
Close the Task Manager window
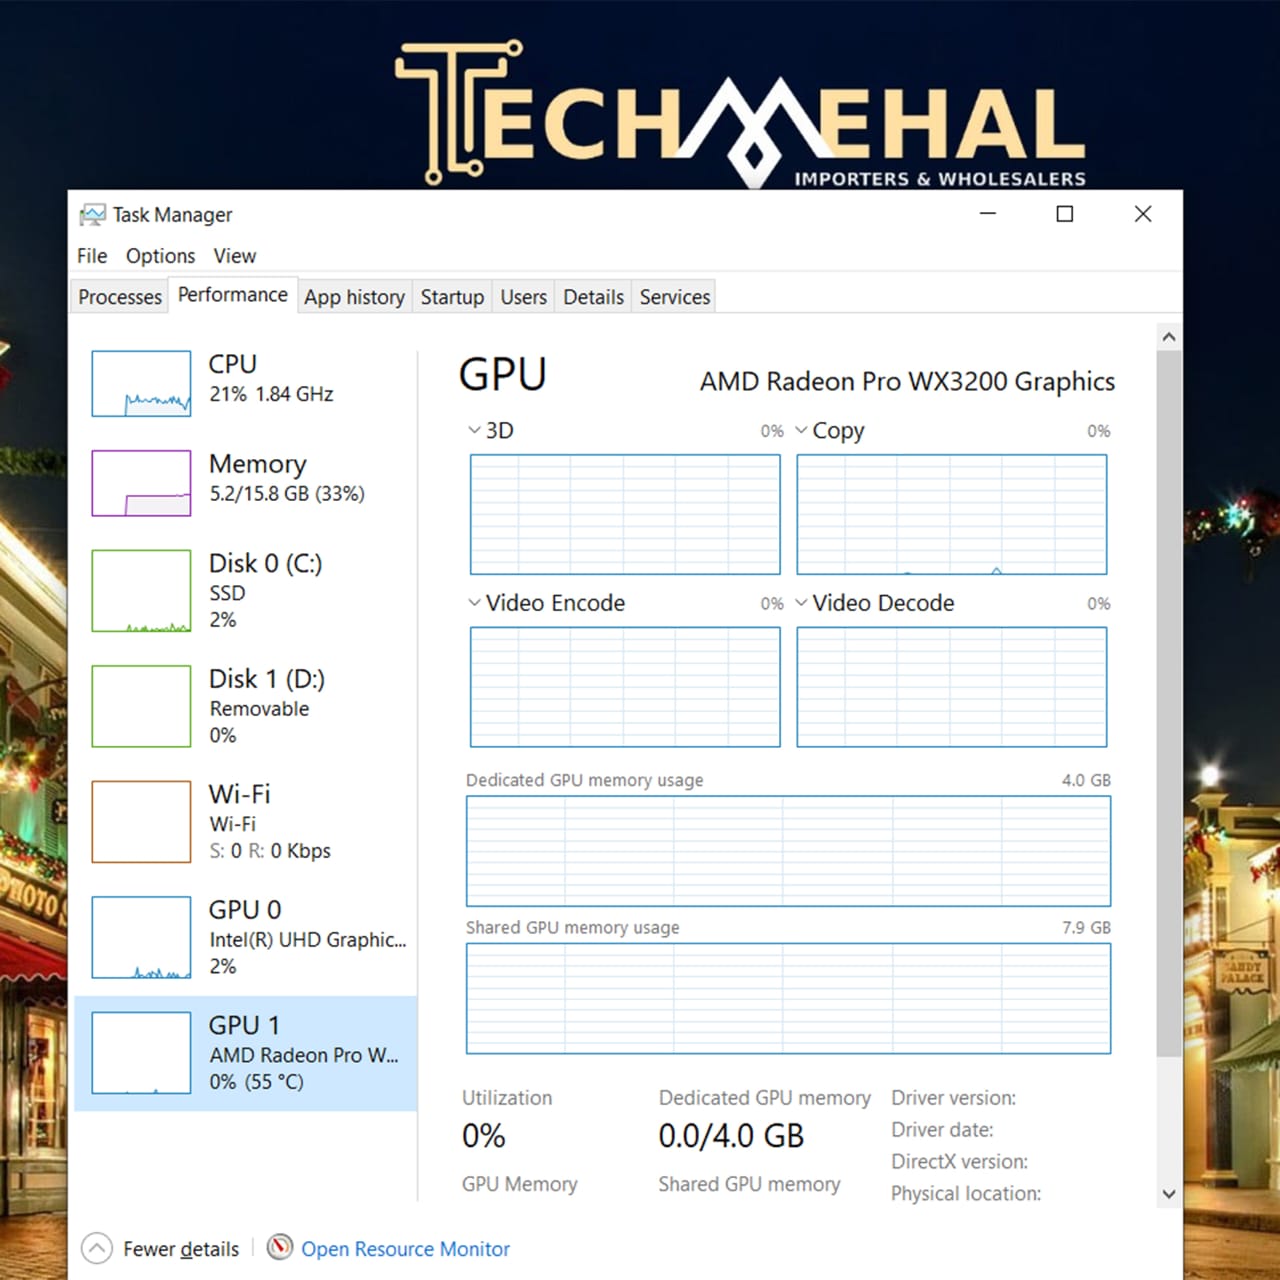[1143, 214]
